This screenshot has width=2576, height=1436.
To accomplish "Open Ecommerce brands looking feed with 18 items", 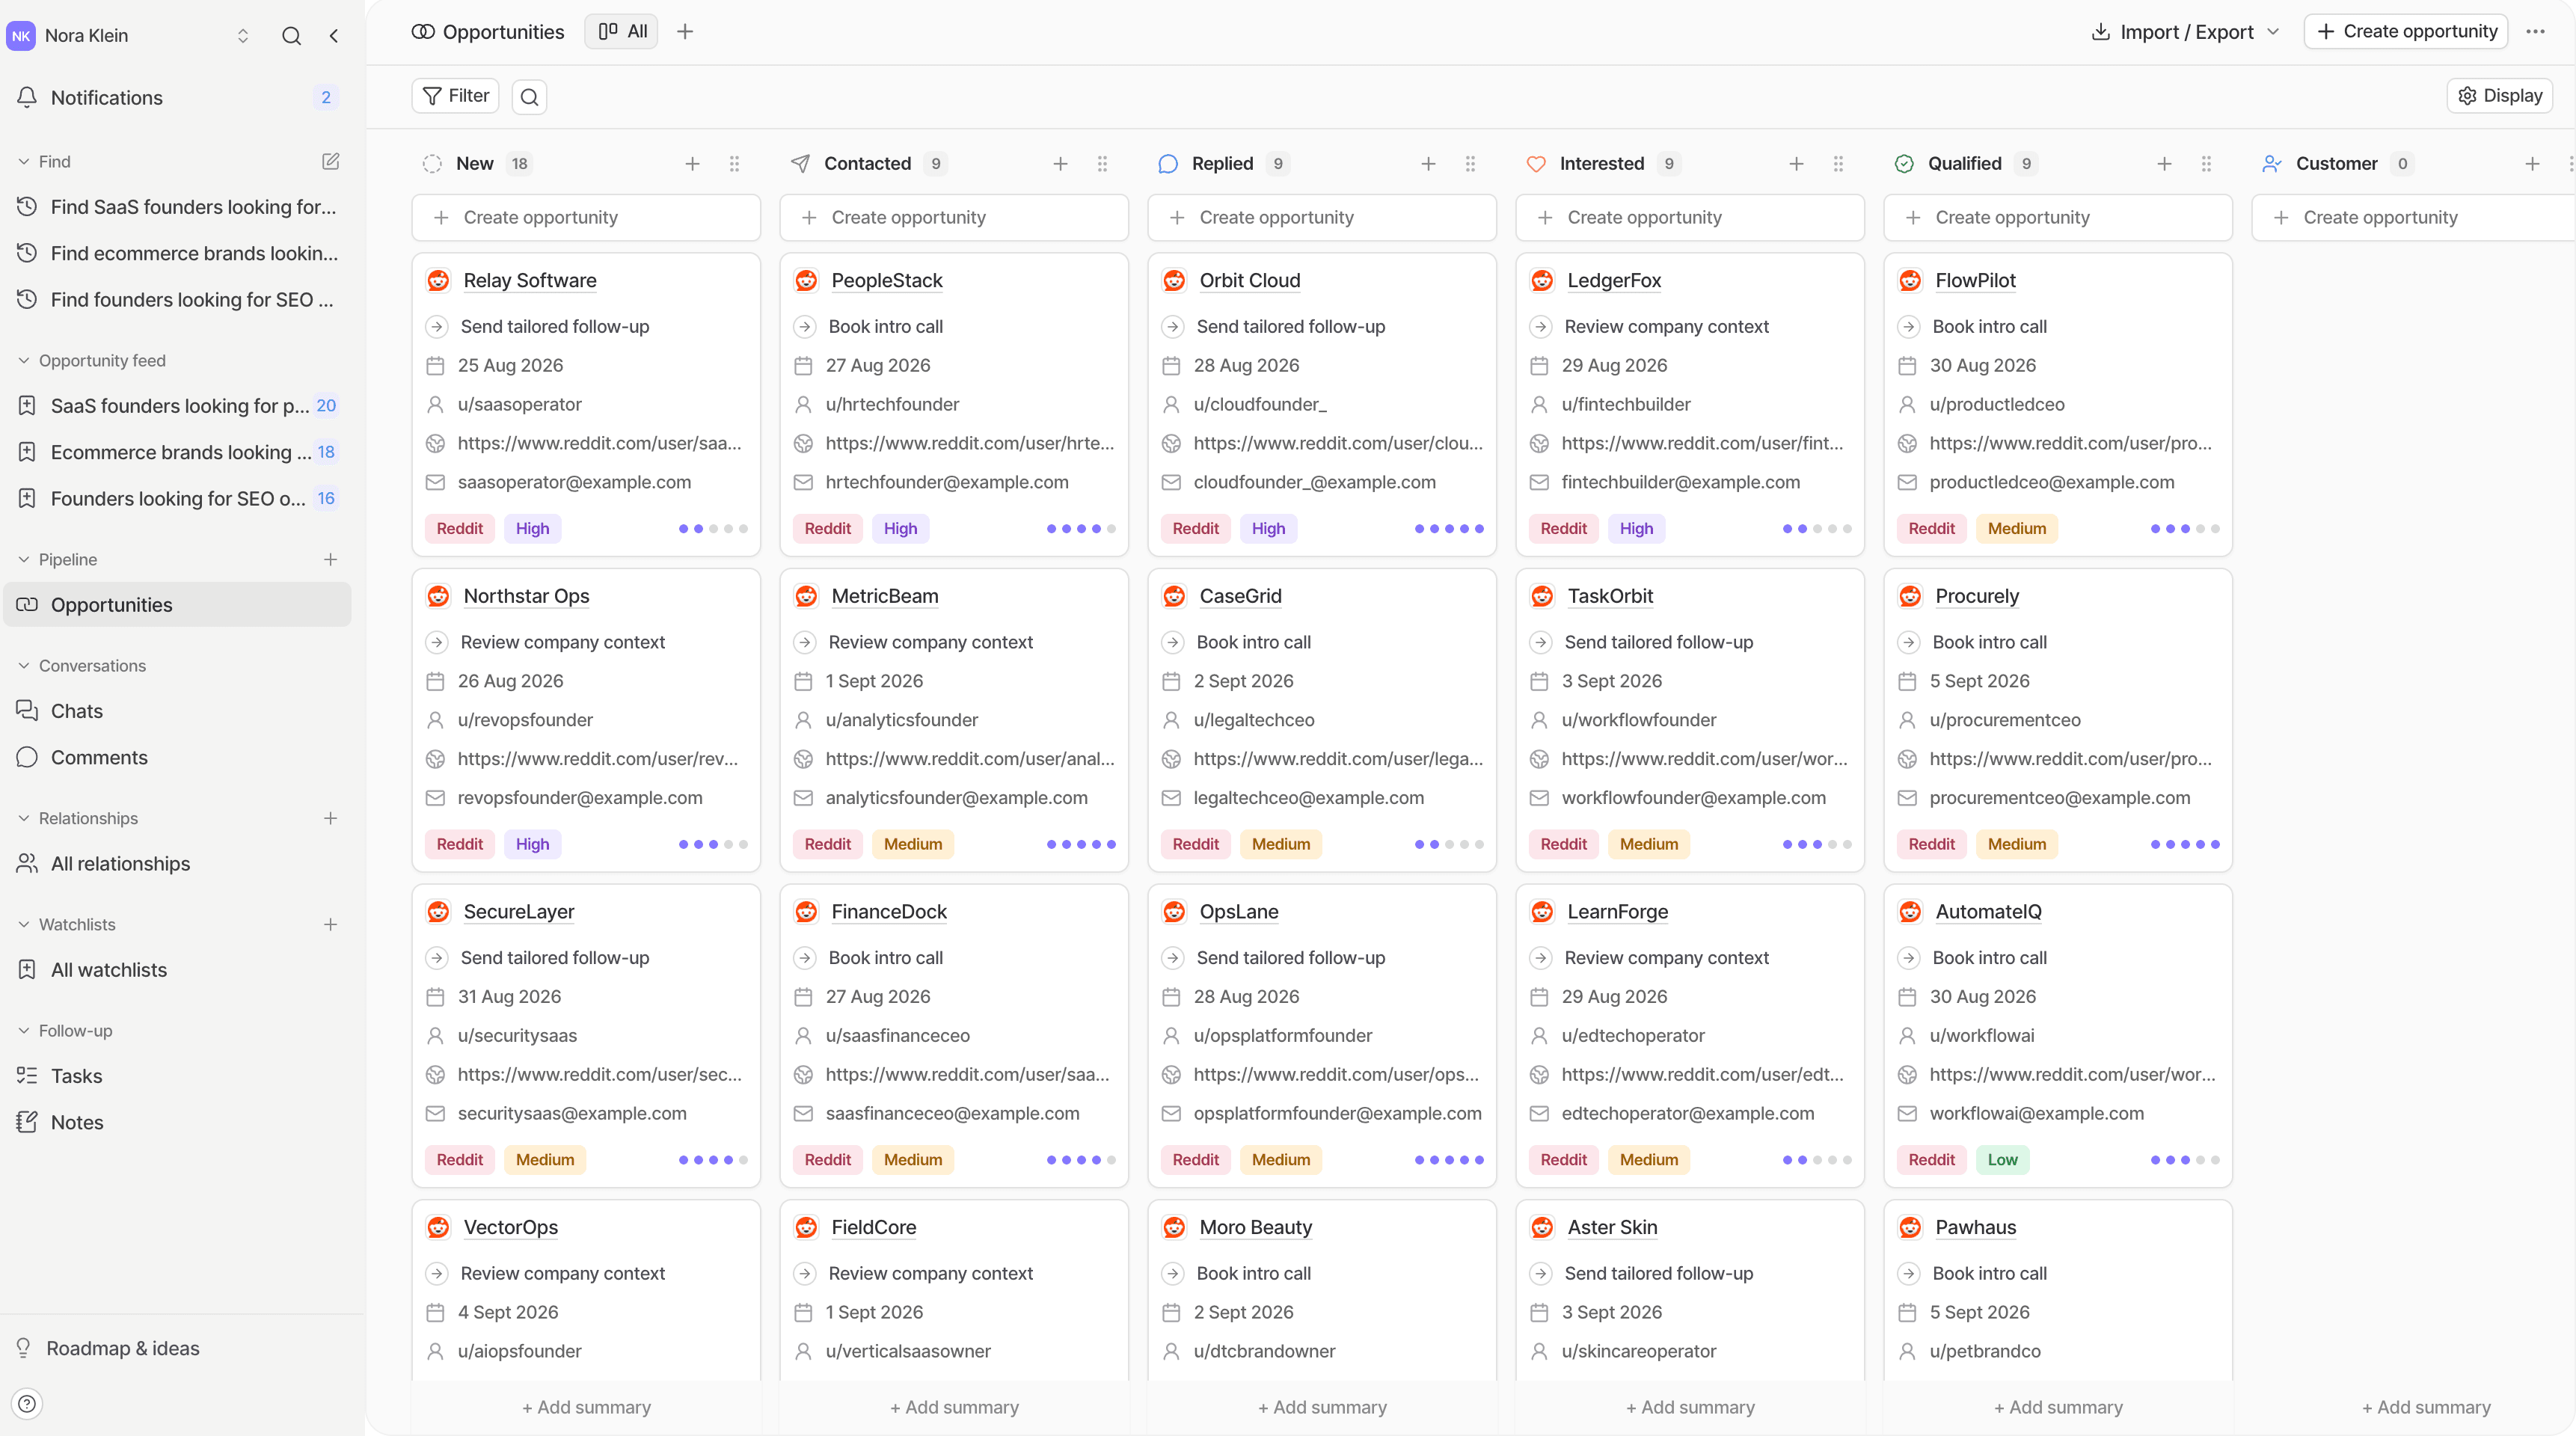I will click(178, 452).
